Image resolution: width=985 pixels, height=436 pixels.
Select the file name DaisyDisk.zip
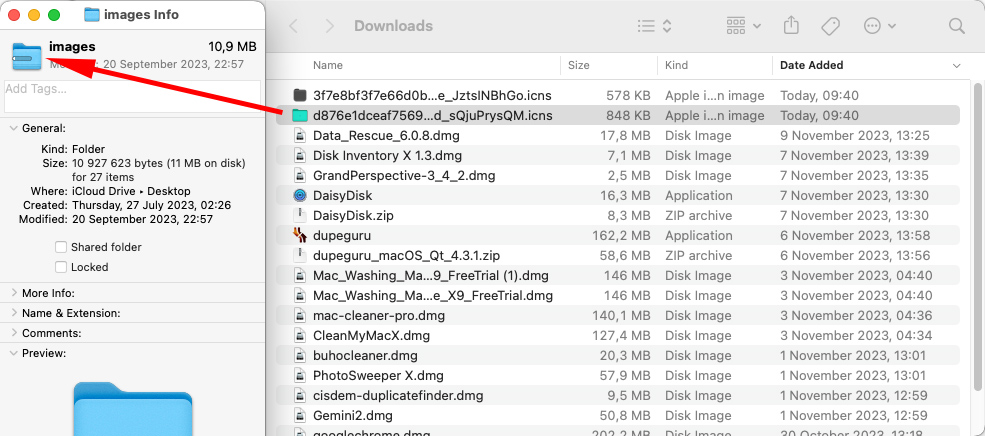coord(353,215)
